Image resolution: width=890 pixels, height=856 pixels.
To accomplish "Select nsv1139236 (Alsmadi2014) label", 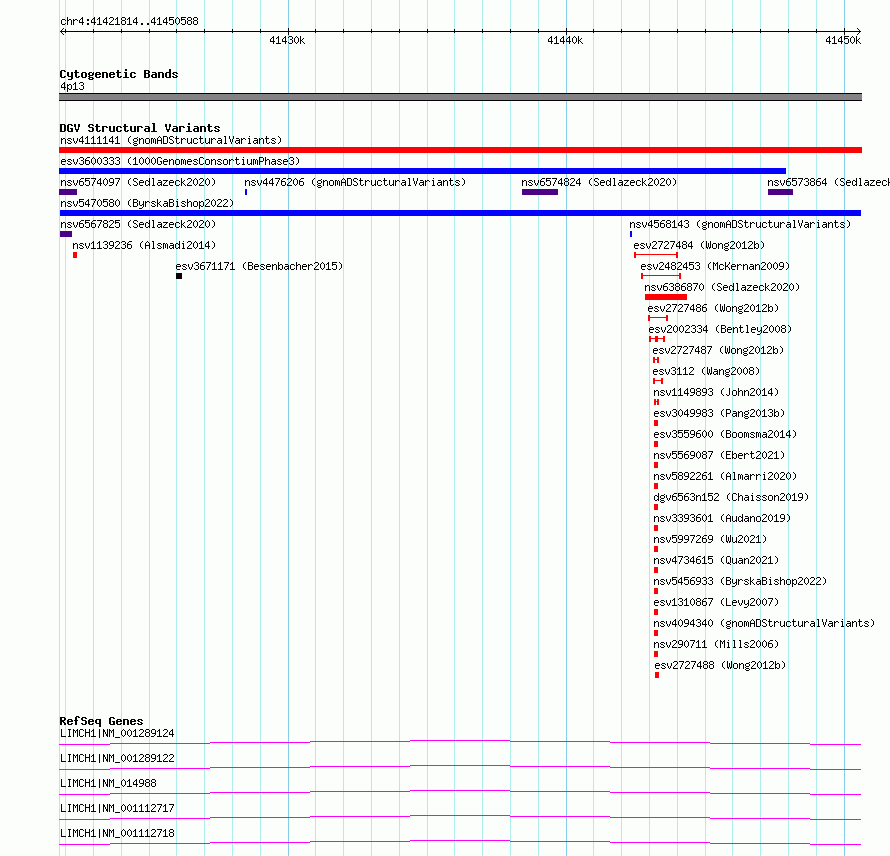I will click(x=144, y=245).
